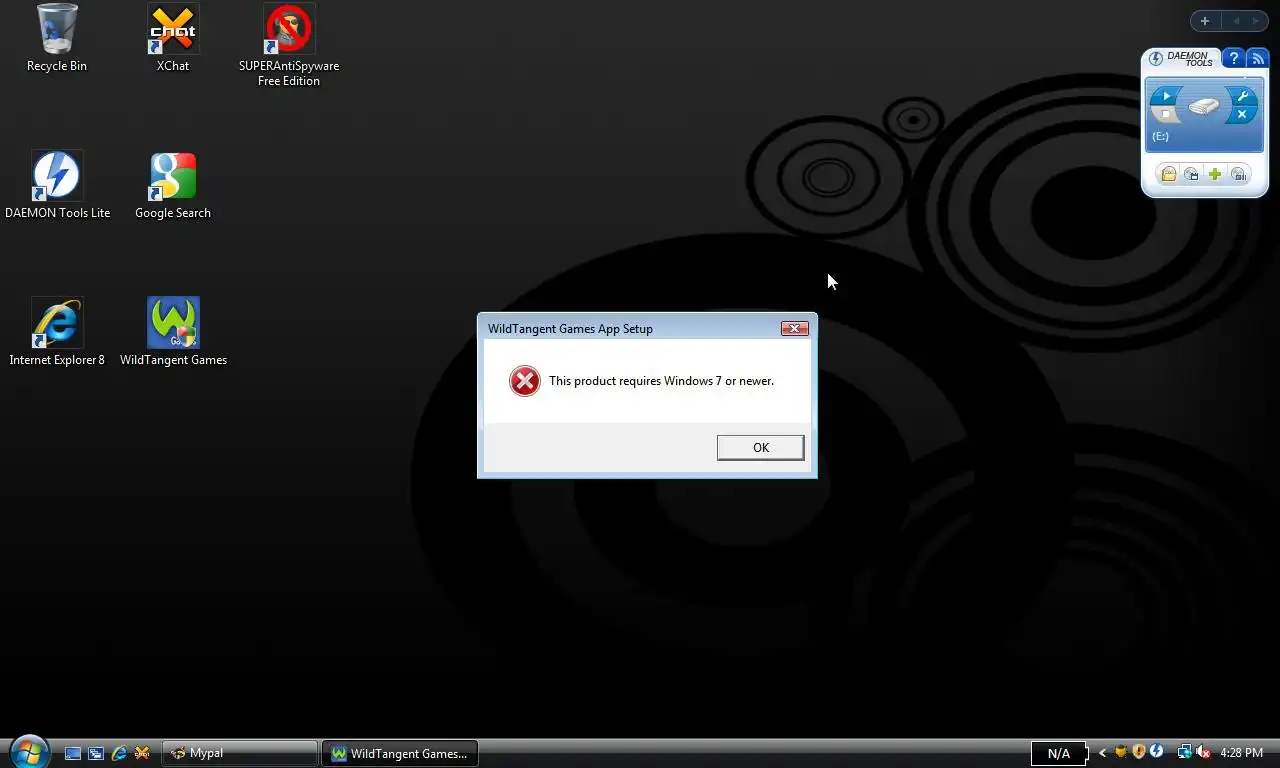Select the WildTangent Games desktop shortcut
This screenshot has width=1280, height=768.
[173, 332]
